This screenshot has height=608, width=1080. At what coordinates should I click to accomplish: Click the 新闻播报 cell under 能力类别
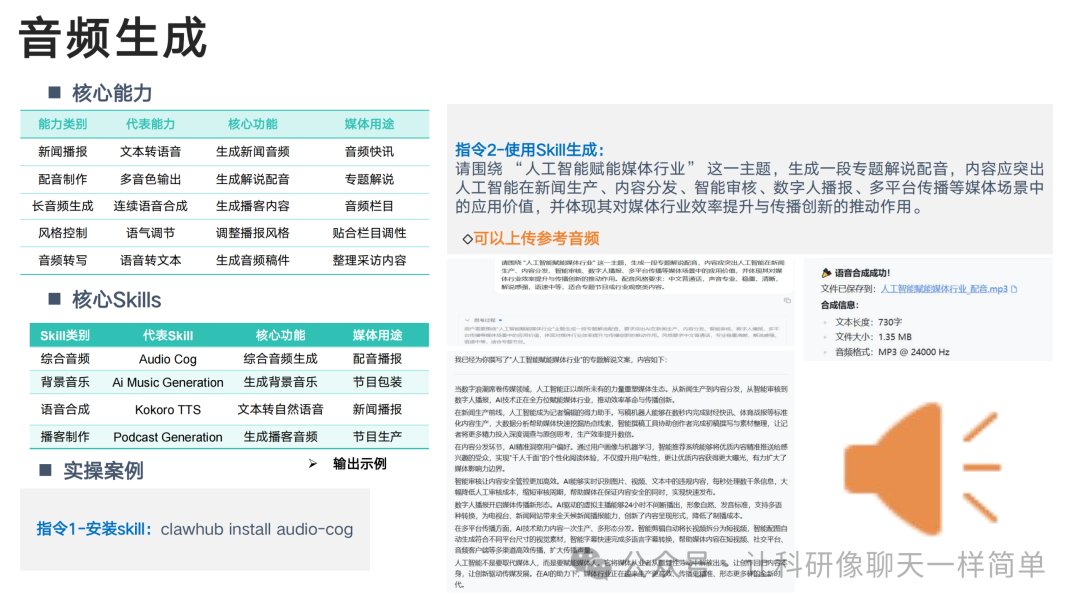point(63,151)
